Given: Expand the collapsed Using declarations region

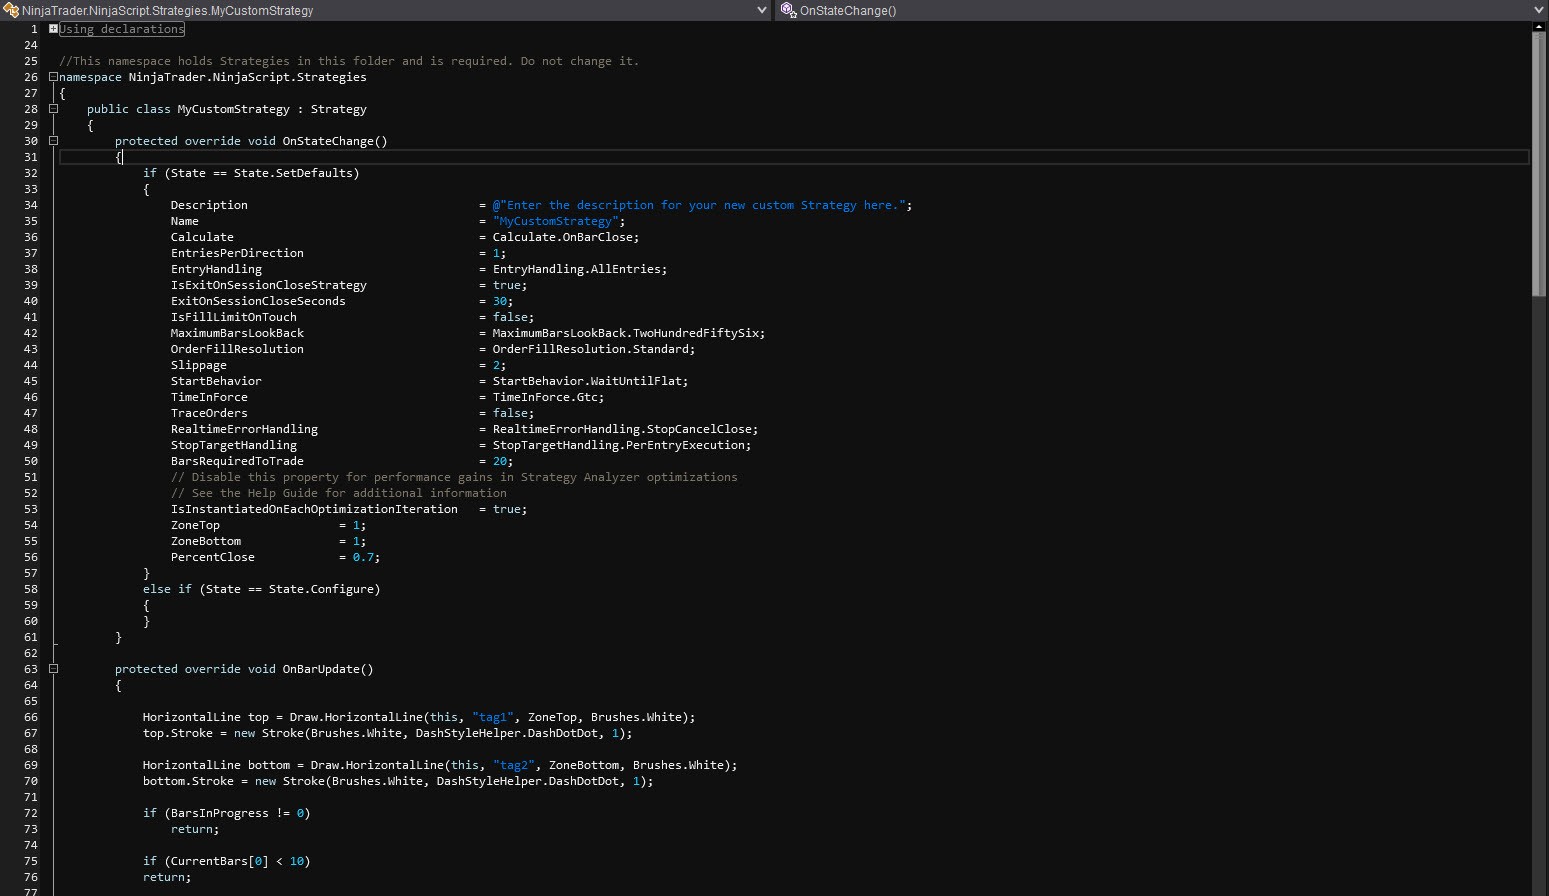Looking at the screenshot, I should pos(53,29).
